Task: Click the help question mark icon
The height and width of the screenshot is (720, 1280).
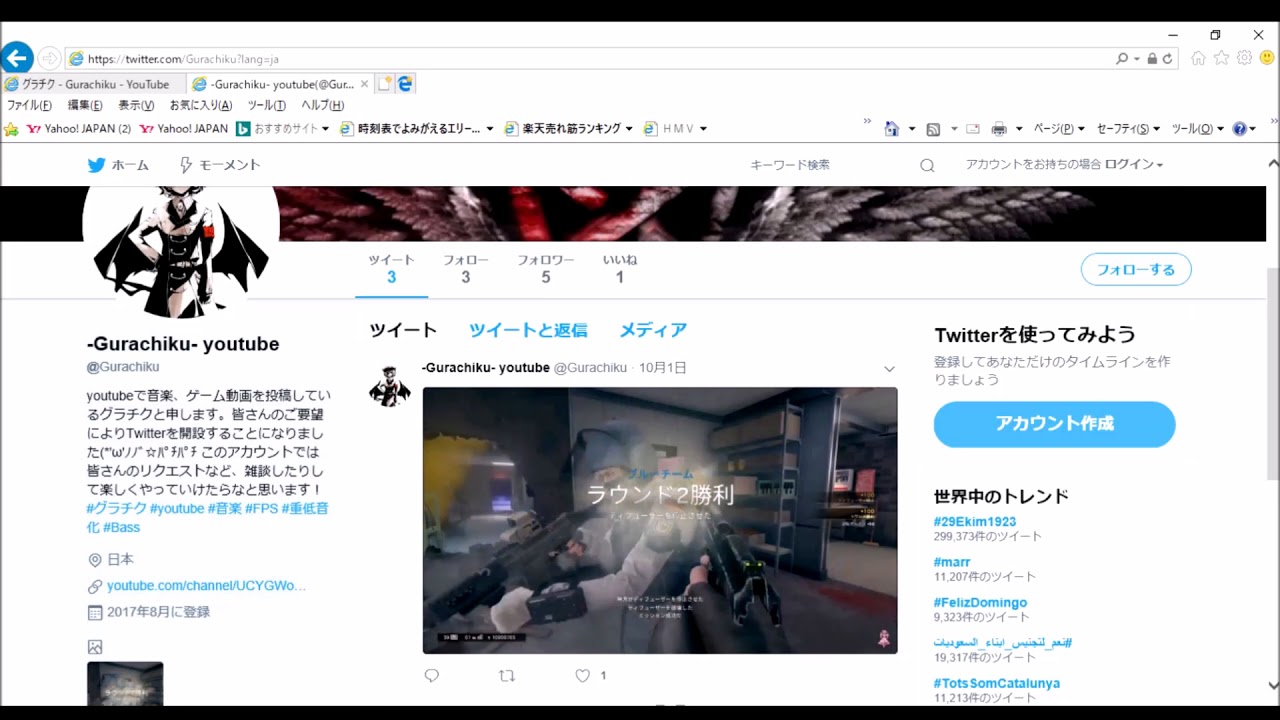Action: 1240,129
